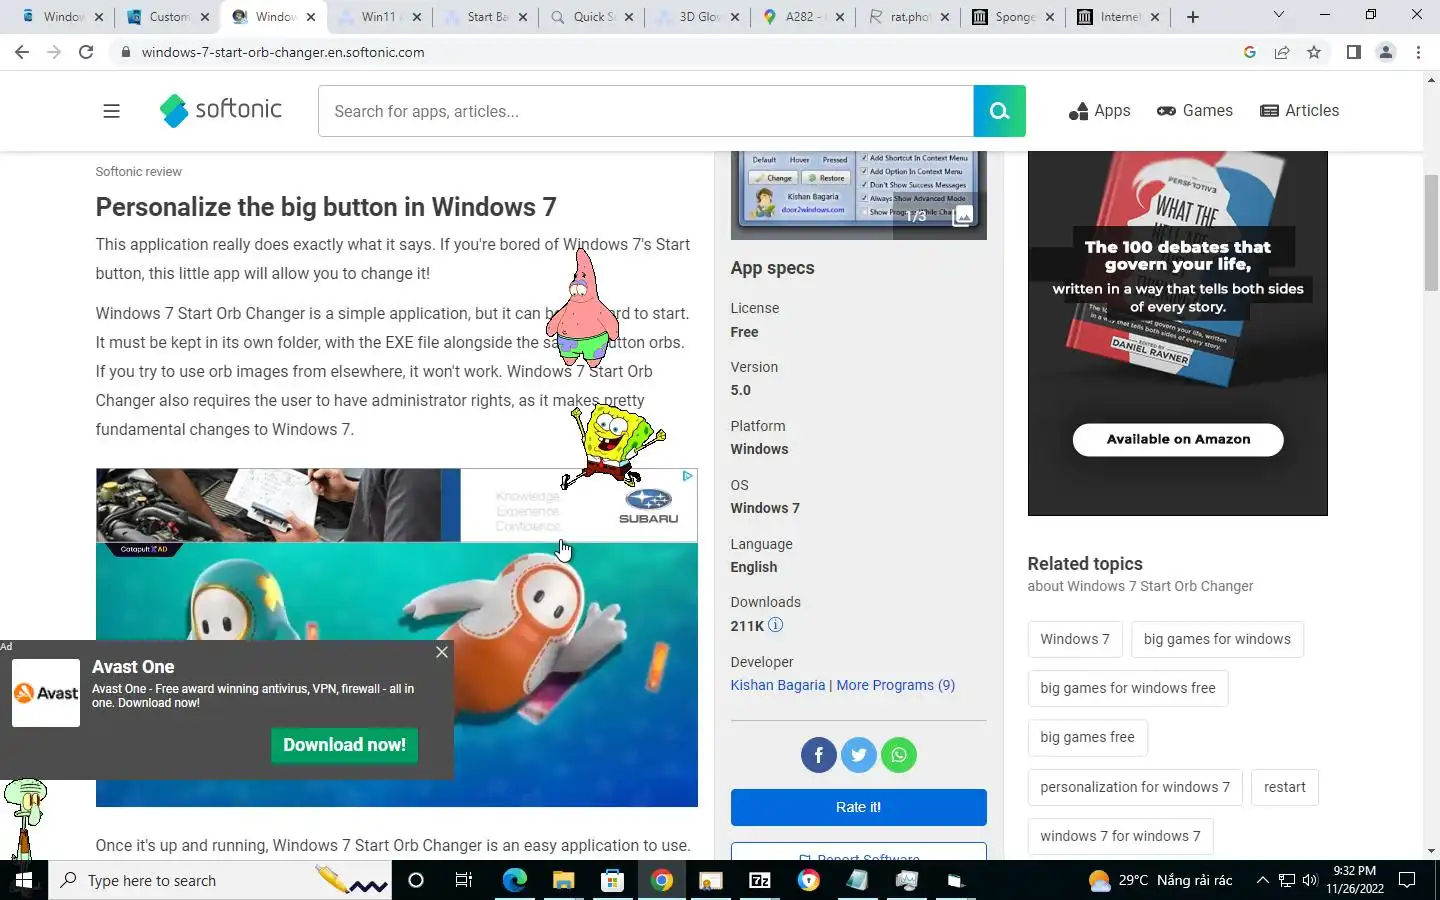Click the taskbar search box

tap(220, 880)
